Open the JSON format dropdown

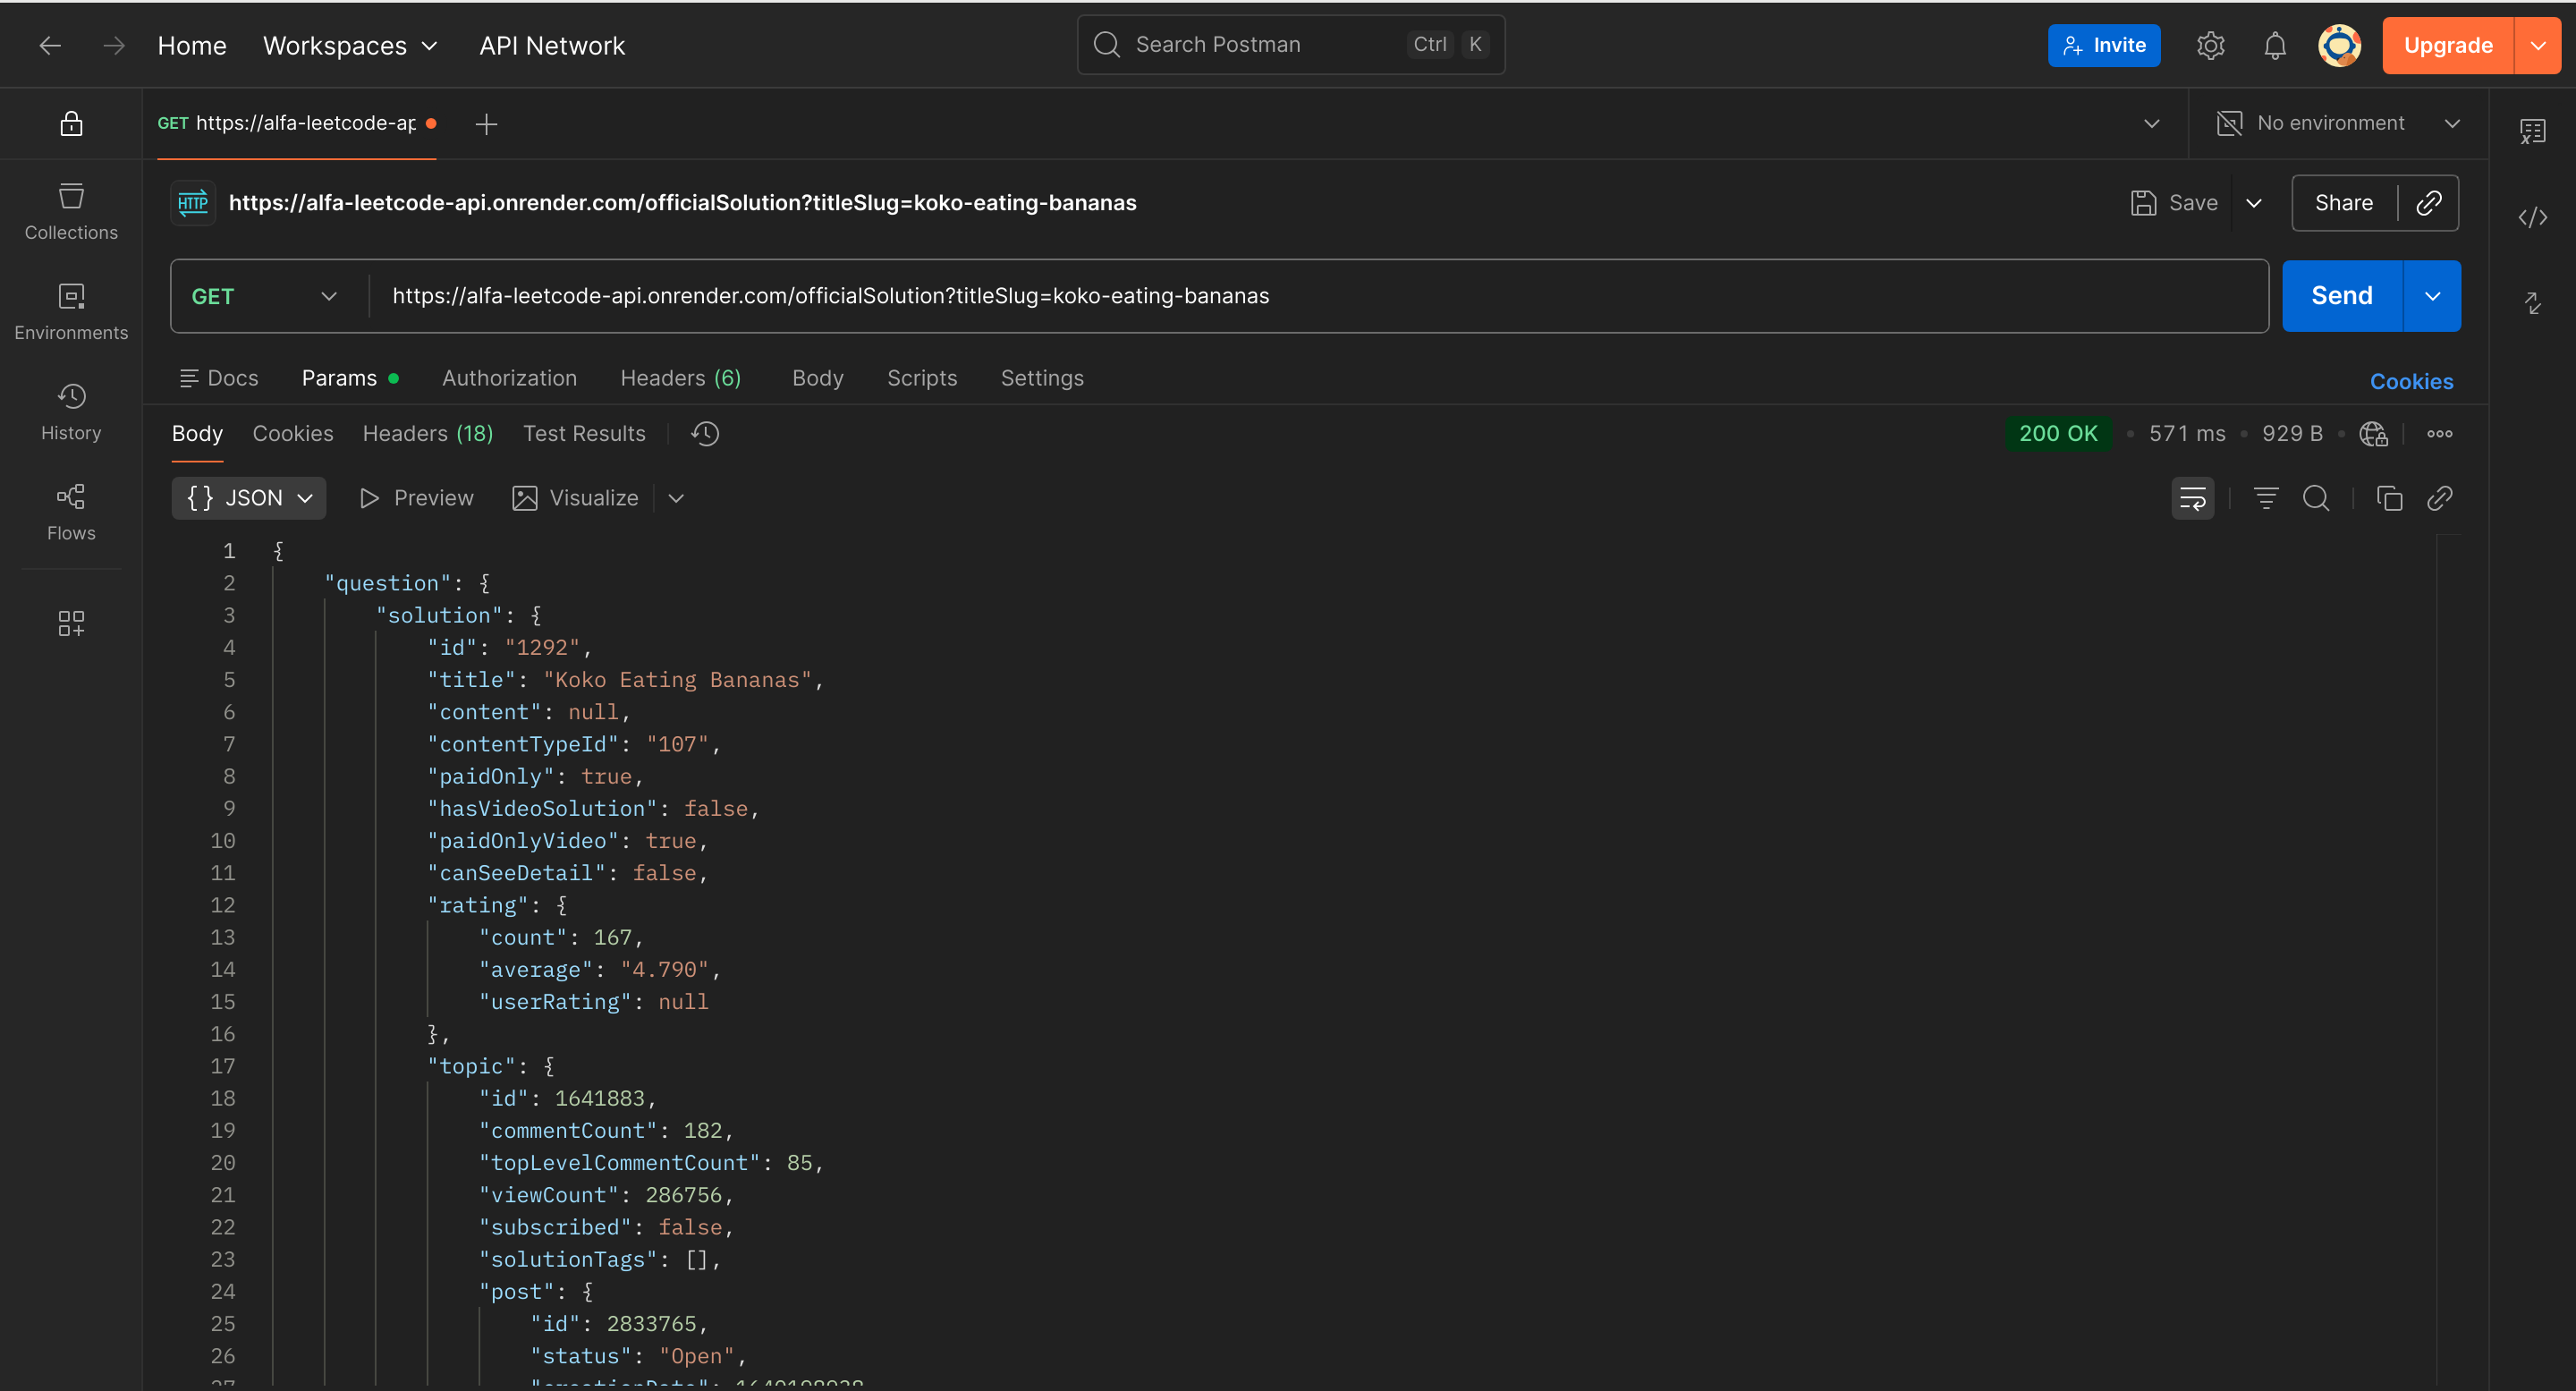249,498
